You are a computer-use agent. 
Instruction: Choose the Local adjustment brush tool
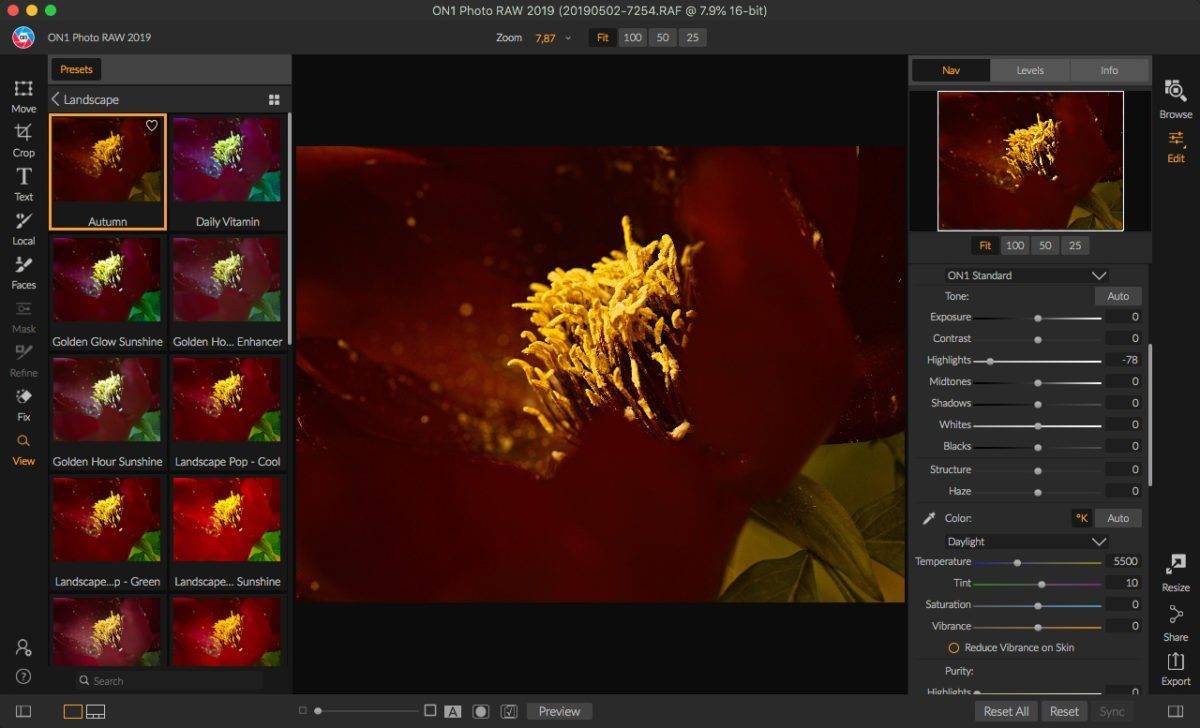click(23, 227)
